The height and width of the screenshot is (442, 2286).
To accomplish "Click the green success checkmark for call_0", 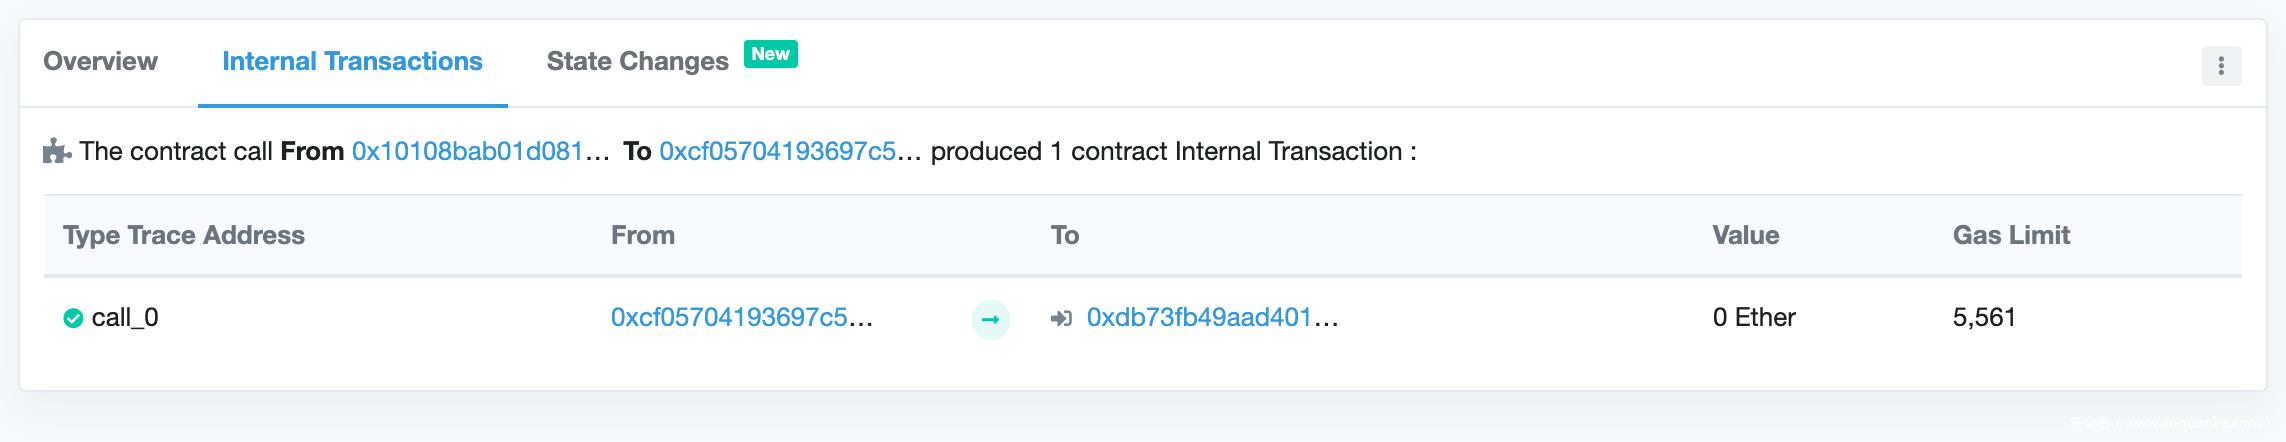I will tap(73, 319).
